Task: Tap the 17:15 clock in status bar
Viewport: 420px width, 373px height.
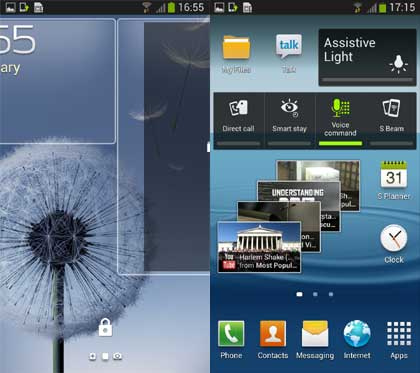Action: click(x=402, y=7)
